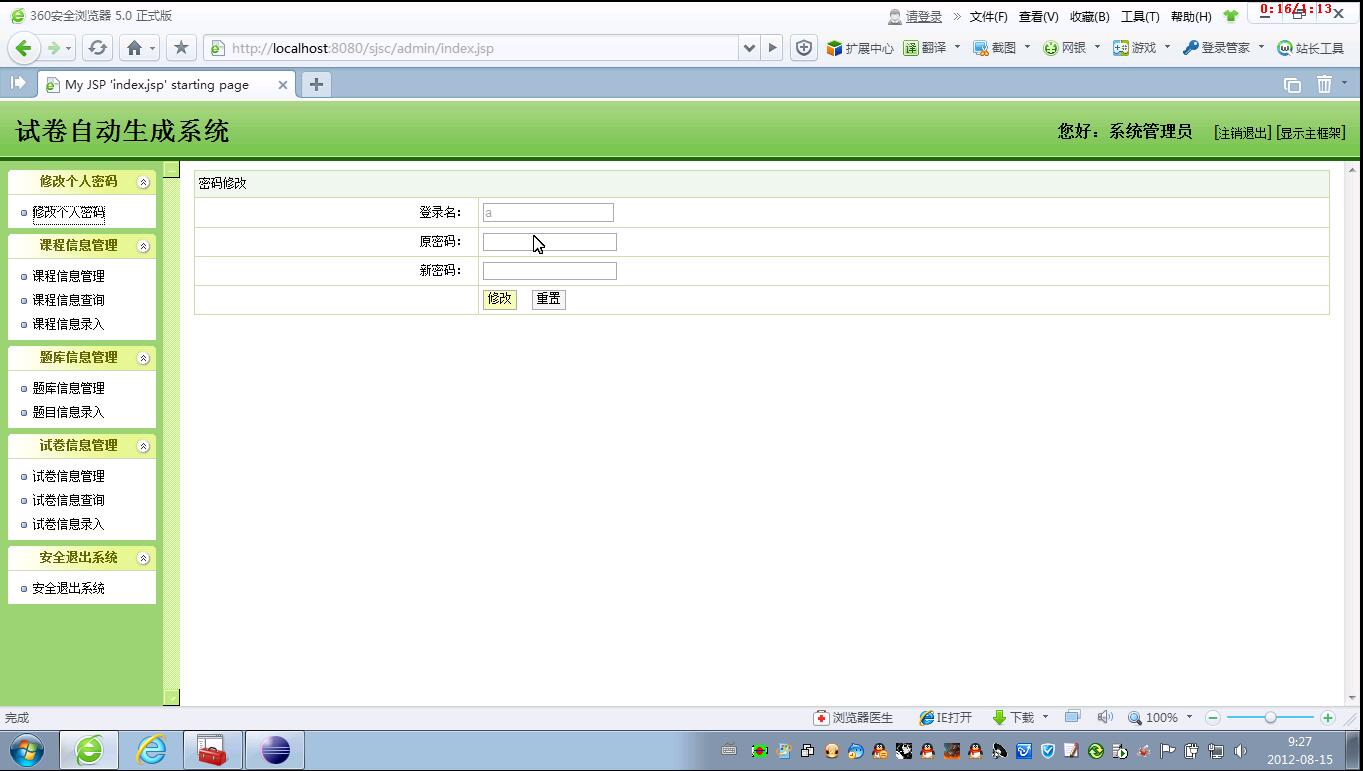The width and height of the screenshot is (1363, 771).
Task: Click the 修改 submit button
Action: (500, 299)
